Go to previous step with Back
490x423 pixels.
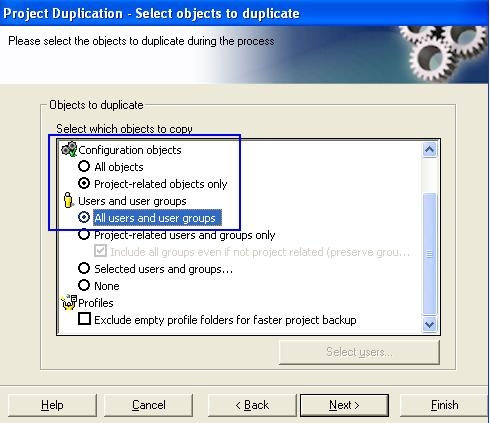tap(252, 405)
